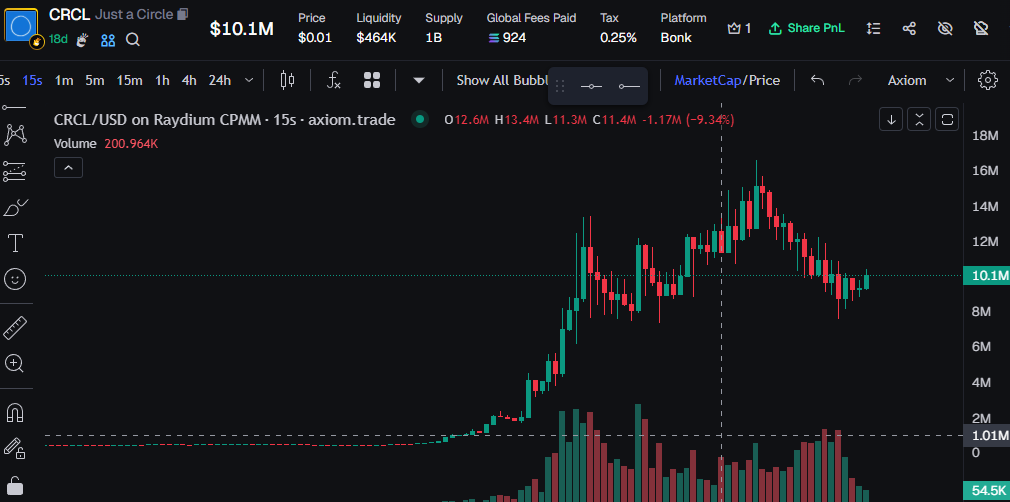Select the brush drawing tool

[15, 208]
